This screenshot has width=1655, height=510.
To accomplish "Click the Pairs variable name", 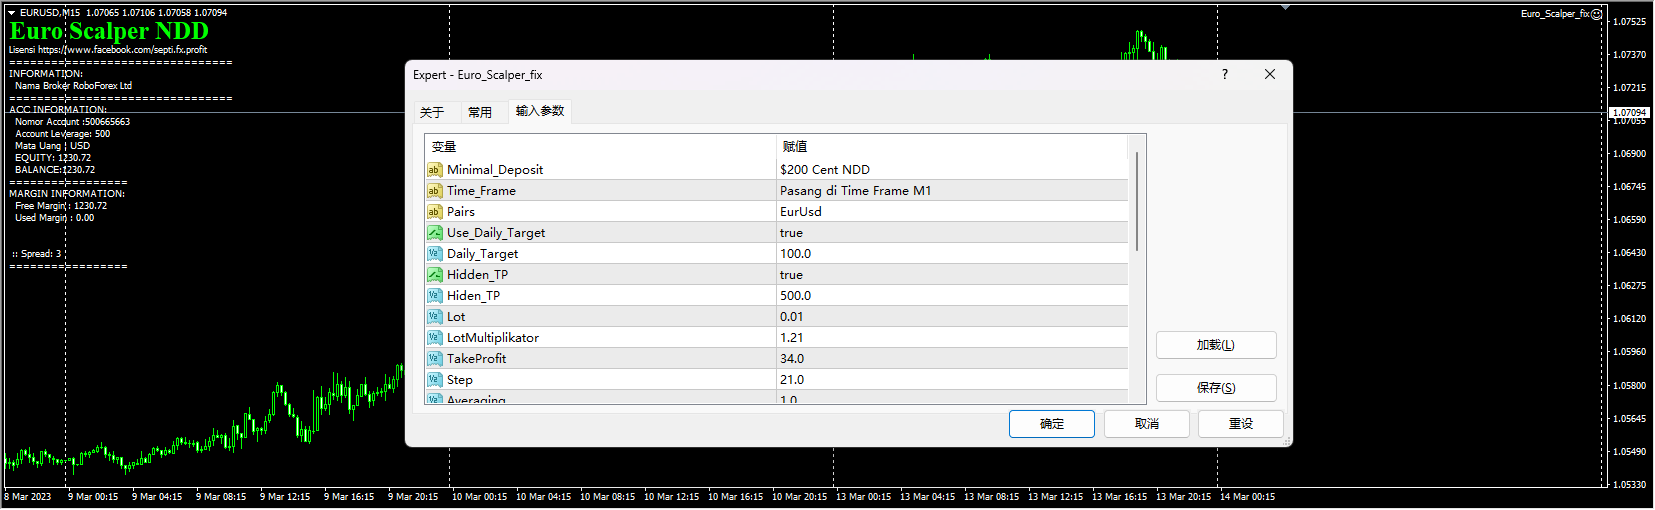I will 461,212.
